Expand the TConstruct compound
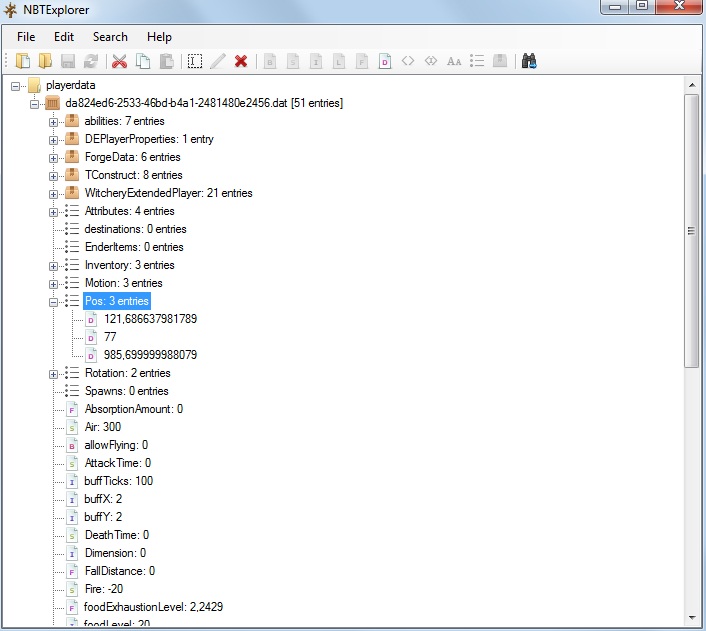This screenshot has width=706, height=631. click(x=53, y=176)
